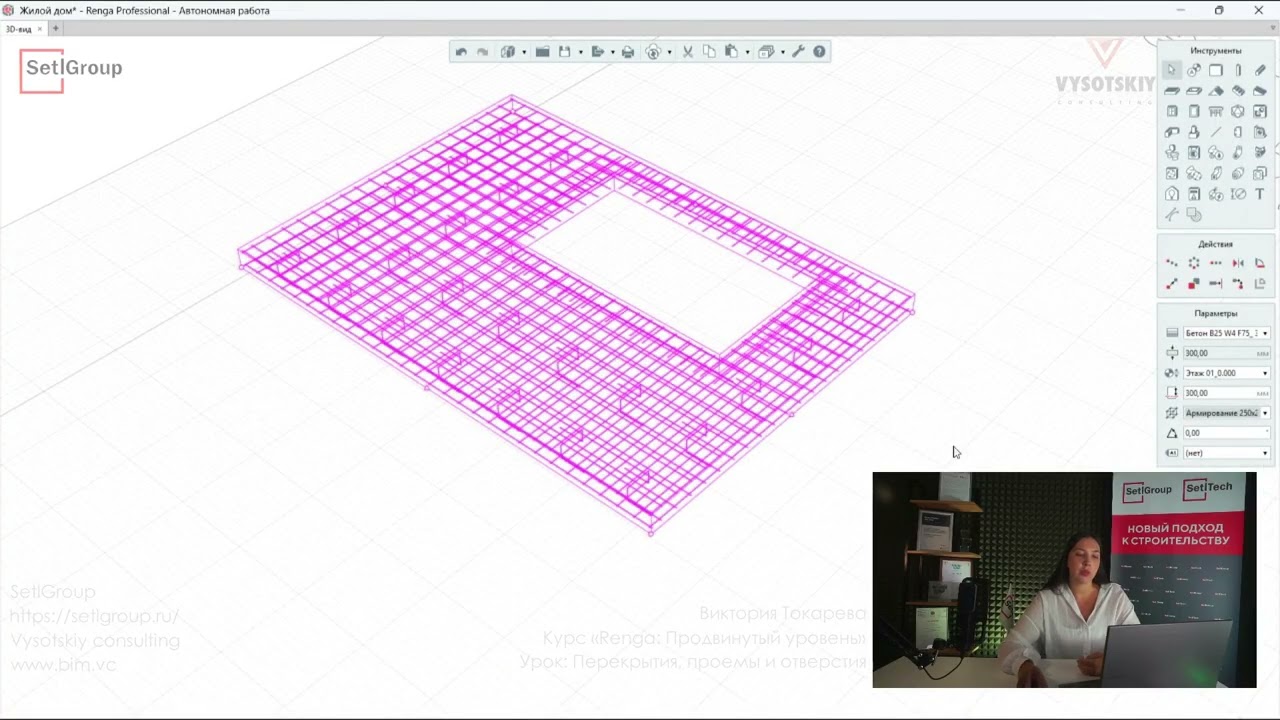Viewport: 1280px width, 720px height.
Task: Close the 3D-вид tab
Action: tap(40, 29)
